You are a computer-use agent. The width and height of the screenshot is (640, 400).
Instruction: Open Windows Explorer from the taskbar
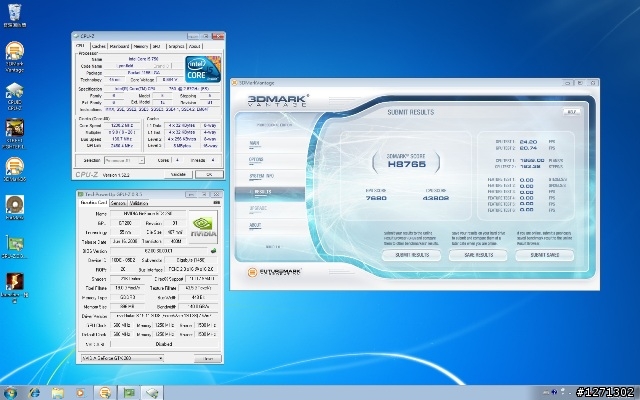pos(58,393)
